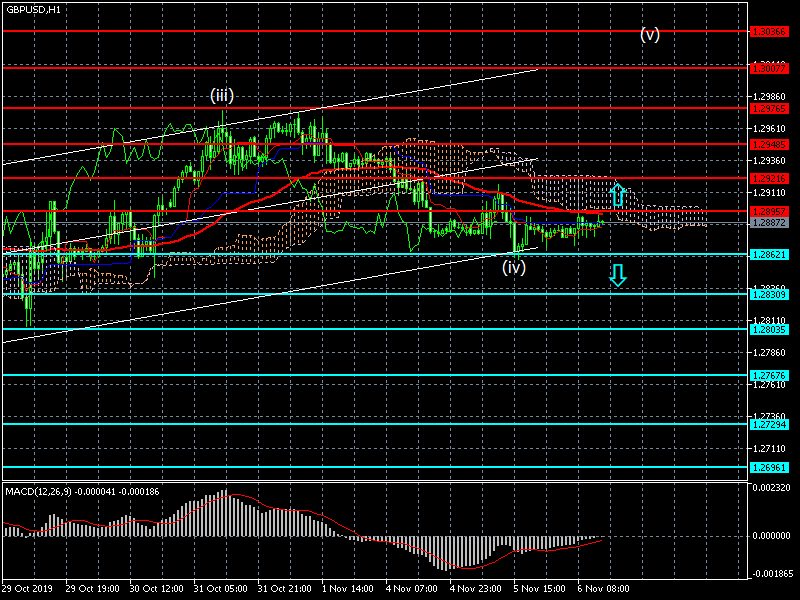The width and height of the screenshot is (800, 600).
Task: Click the 31 Oct 05:00 time label
Action: pos(220,588)
